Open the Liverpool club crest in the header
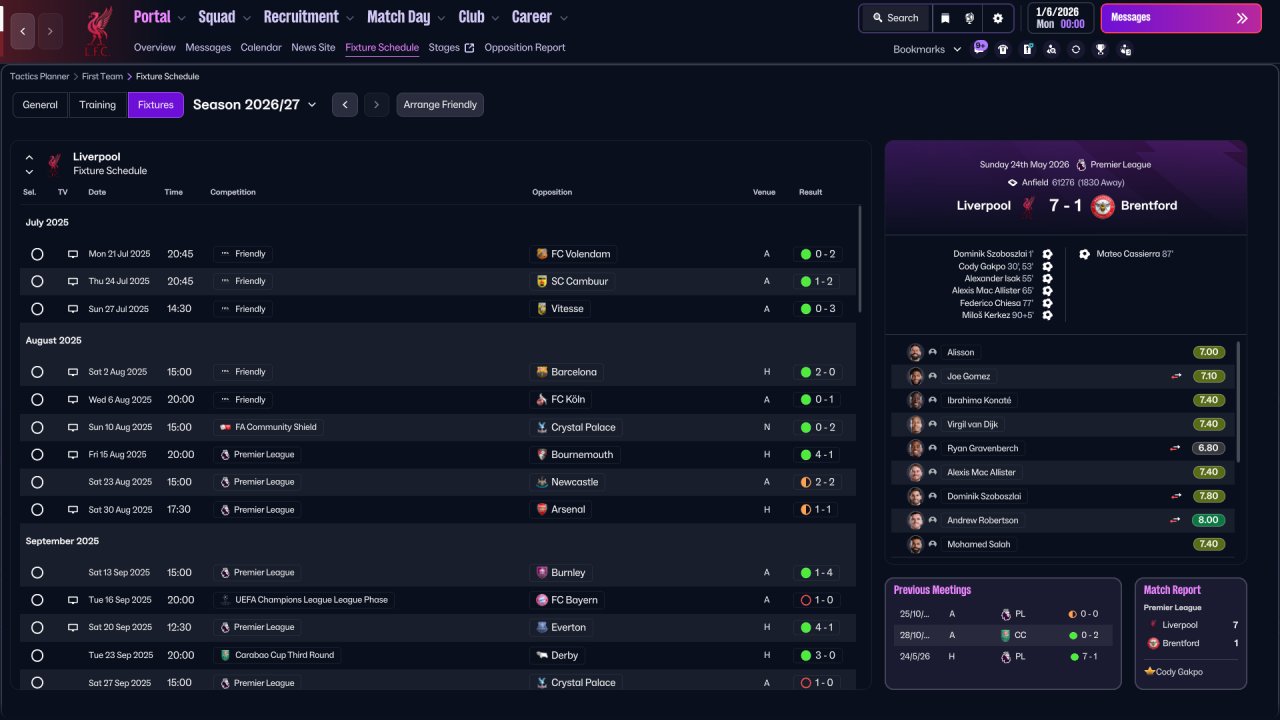Viewport: 1280px width, 720px height. [97, 31]
